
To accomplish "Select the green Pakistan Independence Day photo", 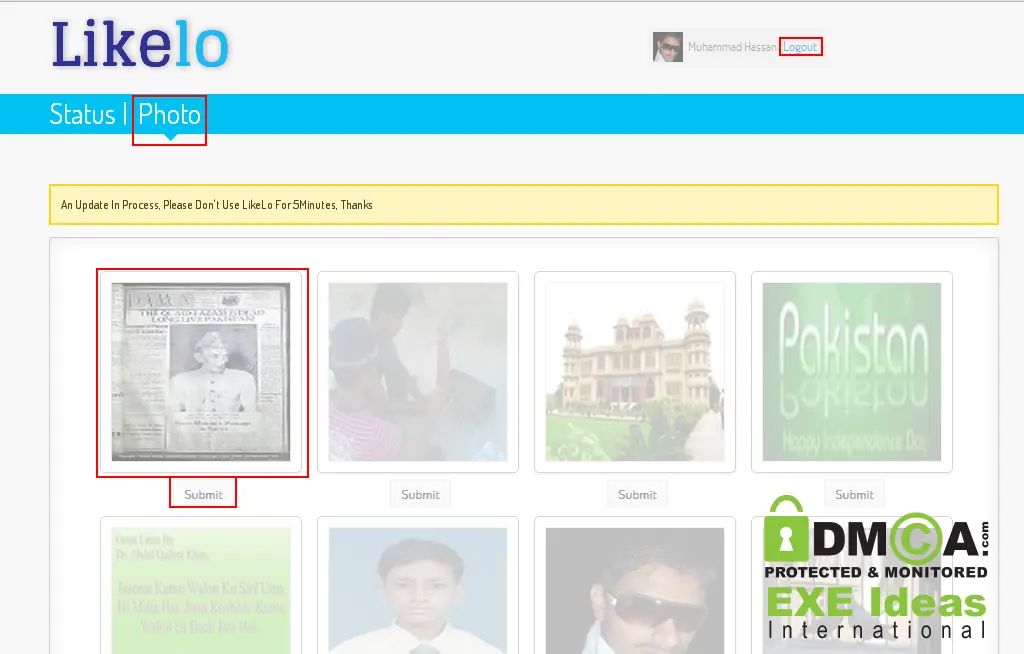I will click(x=852, y=372).
